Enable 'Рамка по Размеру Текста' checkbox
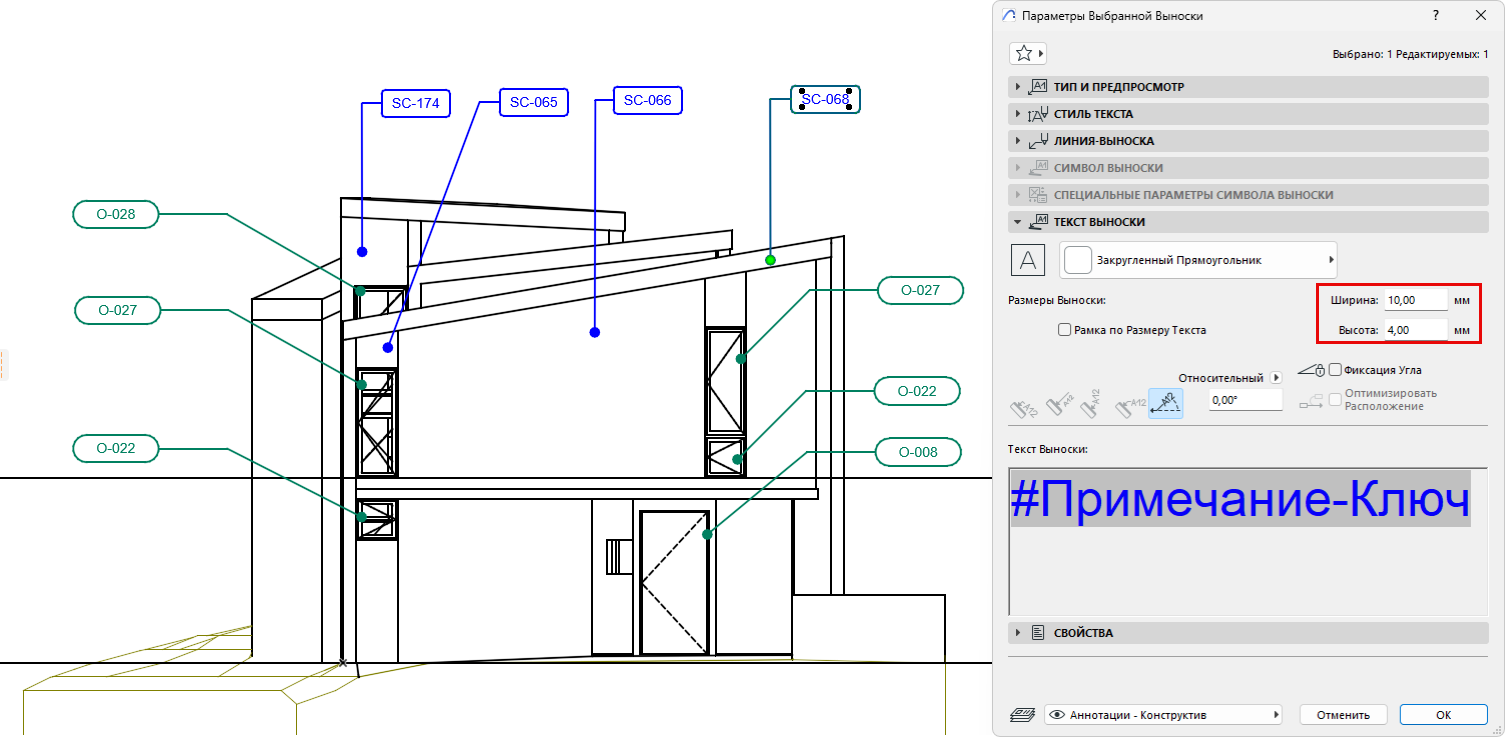 point(1065,329)
